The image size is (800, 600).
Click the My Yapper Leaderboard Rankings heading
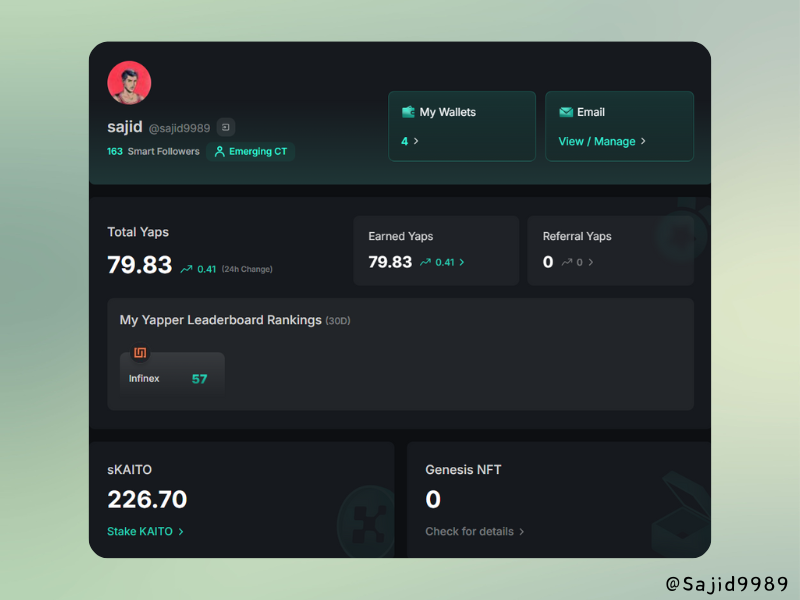pyautogui.click(x=220, y=320)
